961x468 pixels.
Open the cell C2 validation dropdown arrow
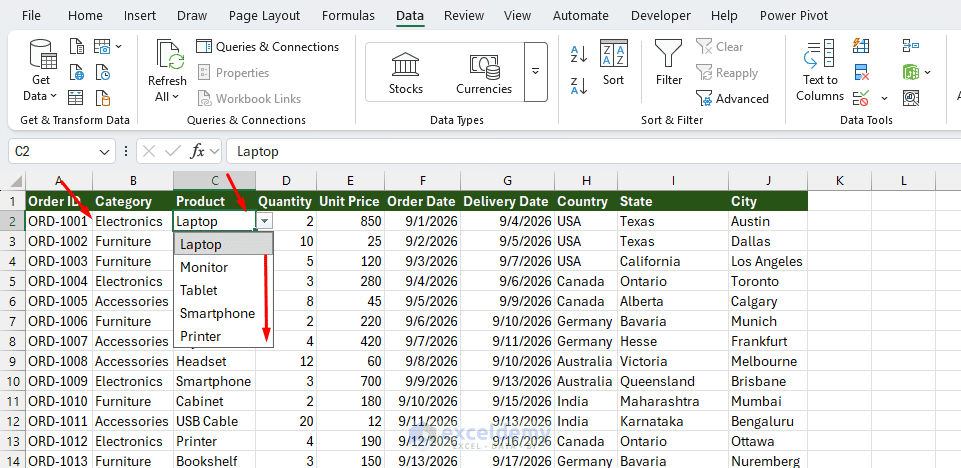[x=264, y=221]
